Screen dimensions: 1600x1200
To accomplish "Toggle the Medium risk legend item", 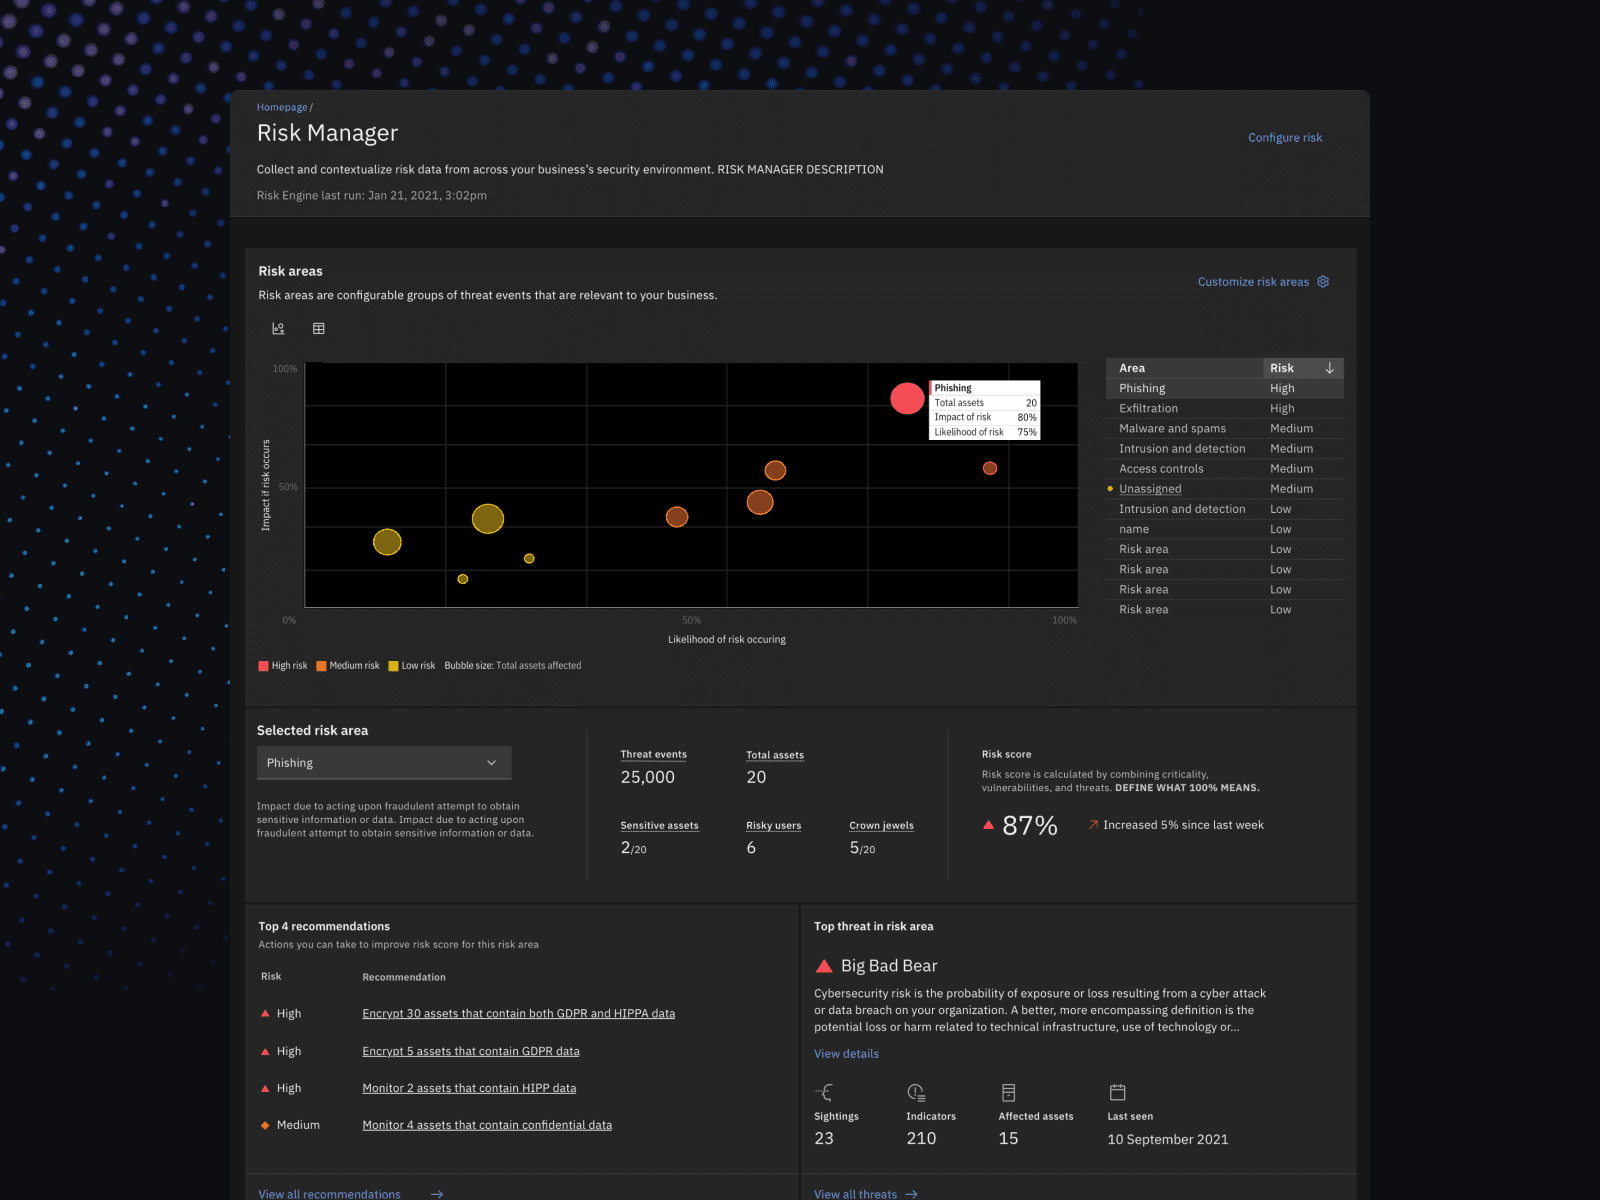I will coord(321,664).
